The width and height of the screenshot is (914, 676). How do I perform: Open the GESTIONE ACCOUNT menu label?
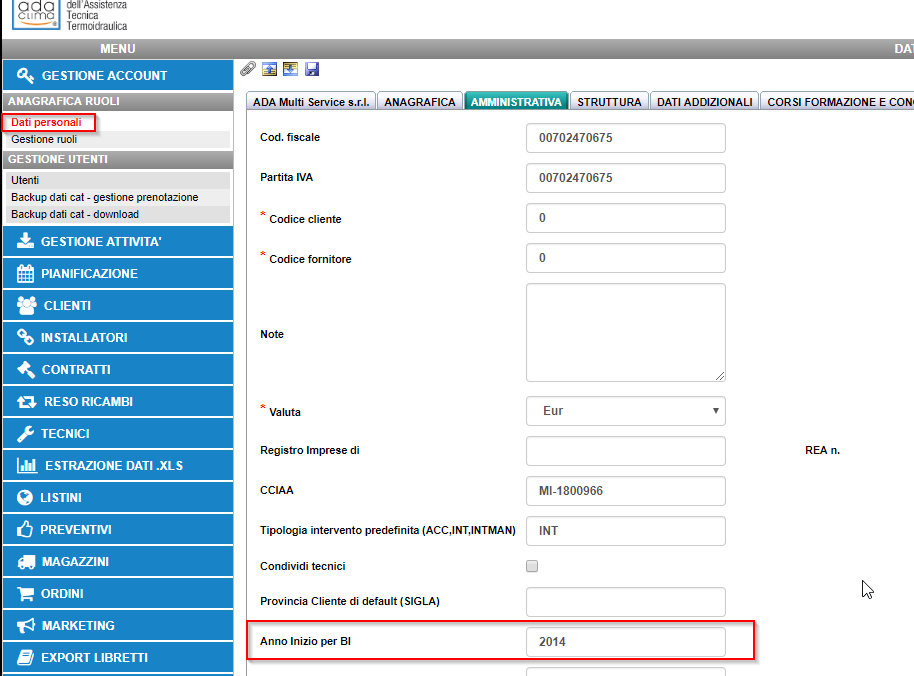[104, 75]
